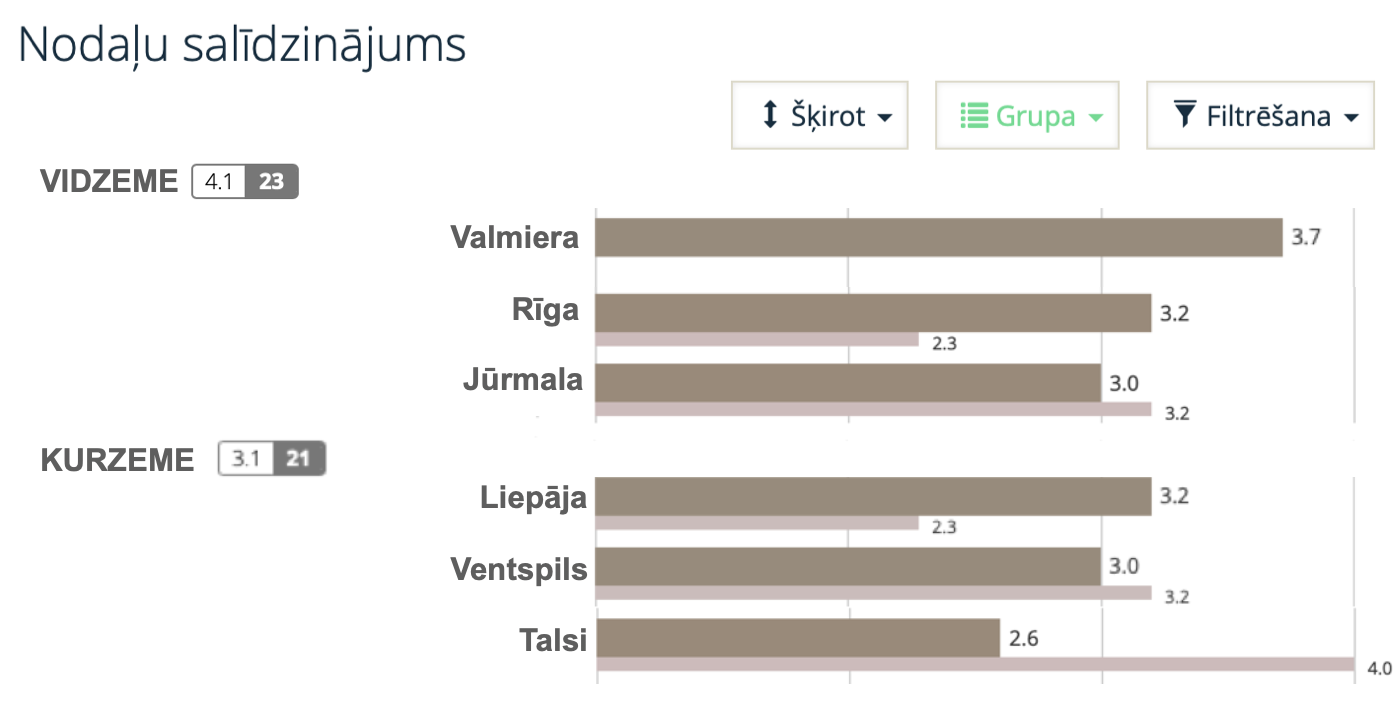1400x710 pixels.
Task: Click the Ventspils label
Action: point(520,569)
